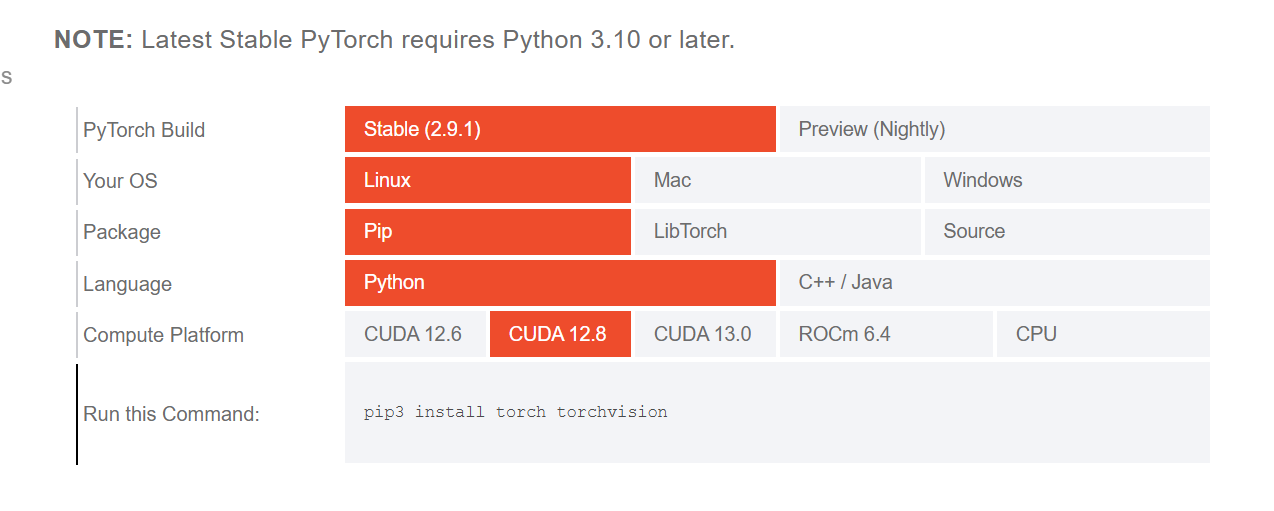Click the Run this Command label
The width and height of the screenshot is (1274, 511).
coord(171,414)
